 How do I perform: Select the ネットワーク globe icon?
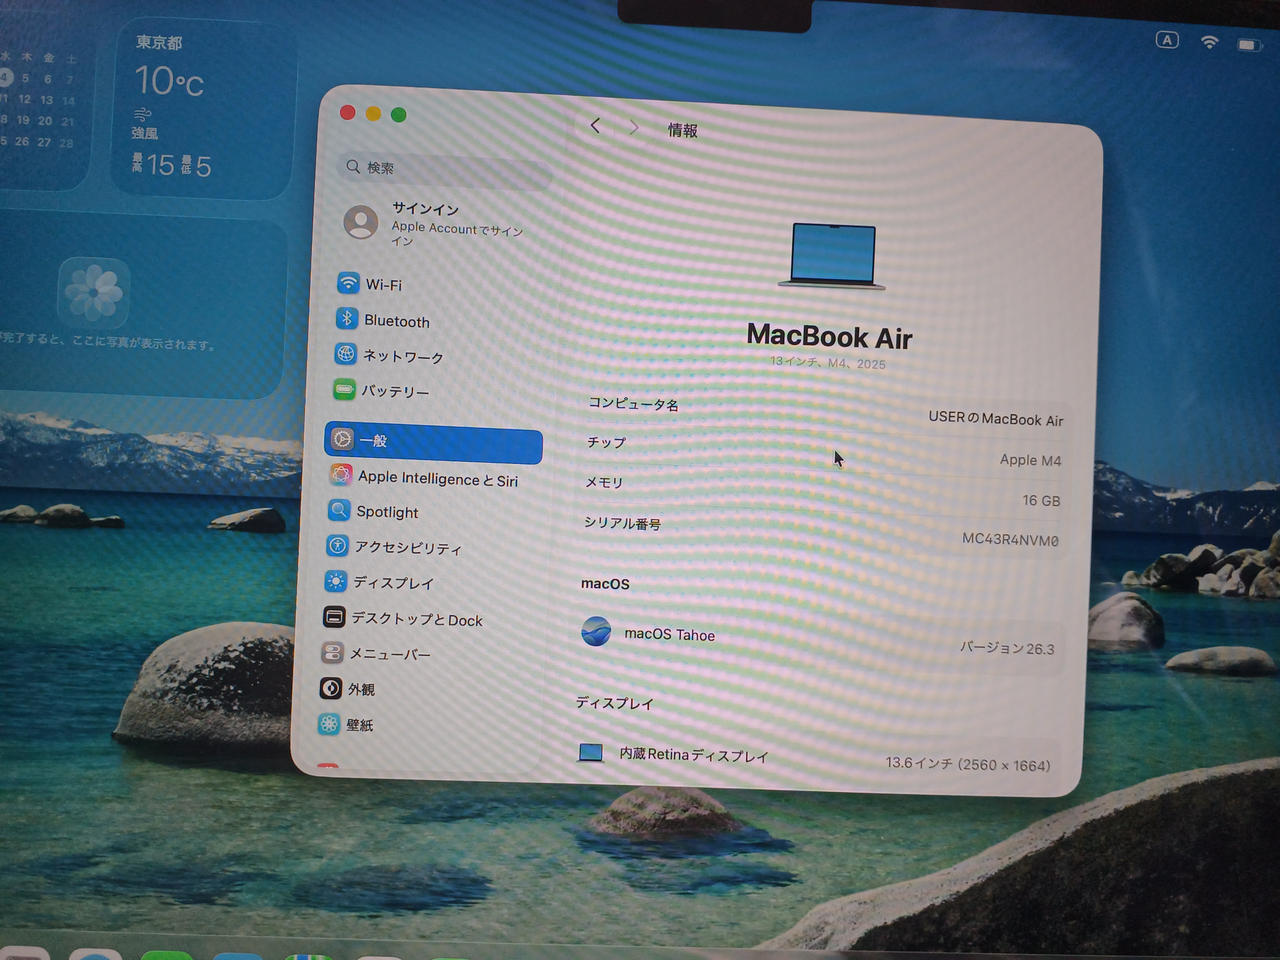click(x=345, y=354)
